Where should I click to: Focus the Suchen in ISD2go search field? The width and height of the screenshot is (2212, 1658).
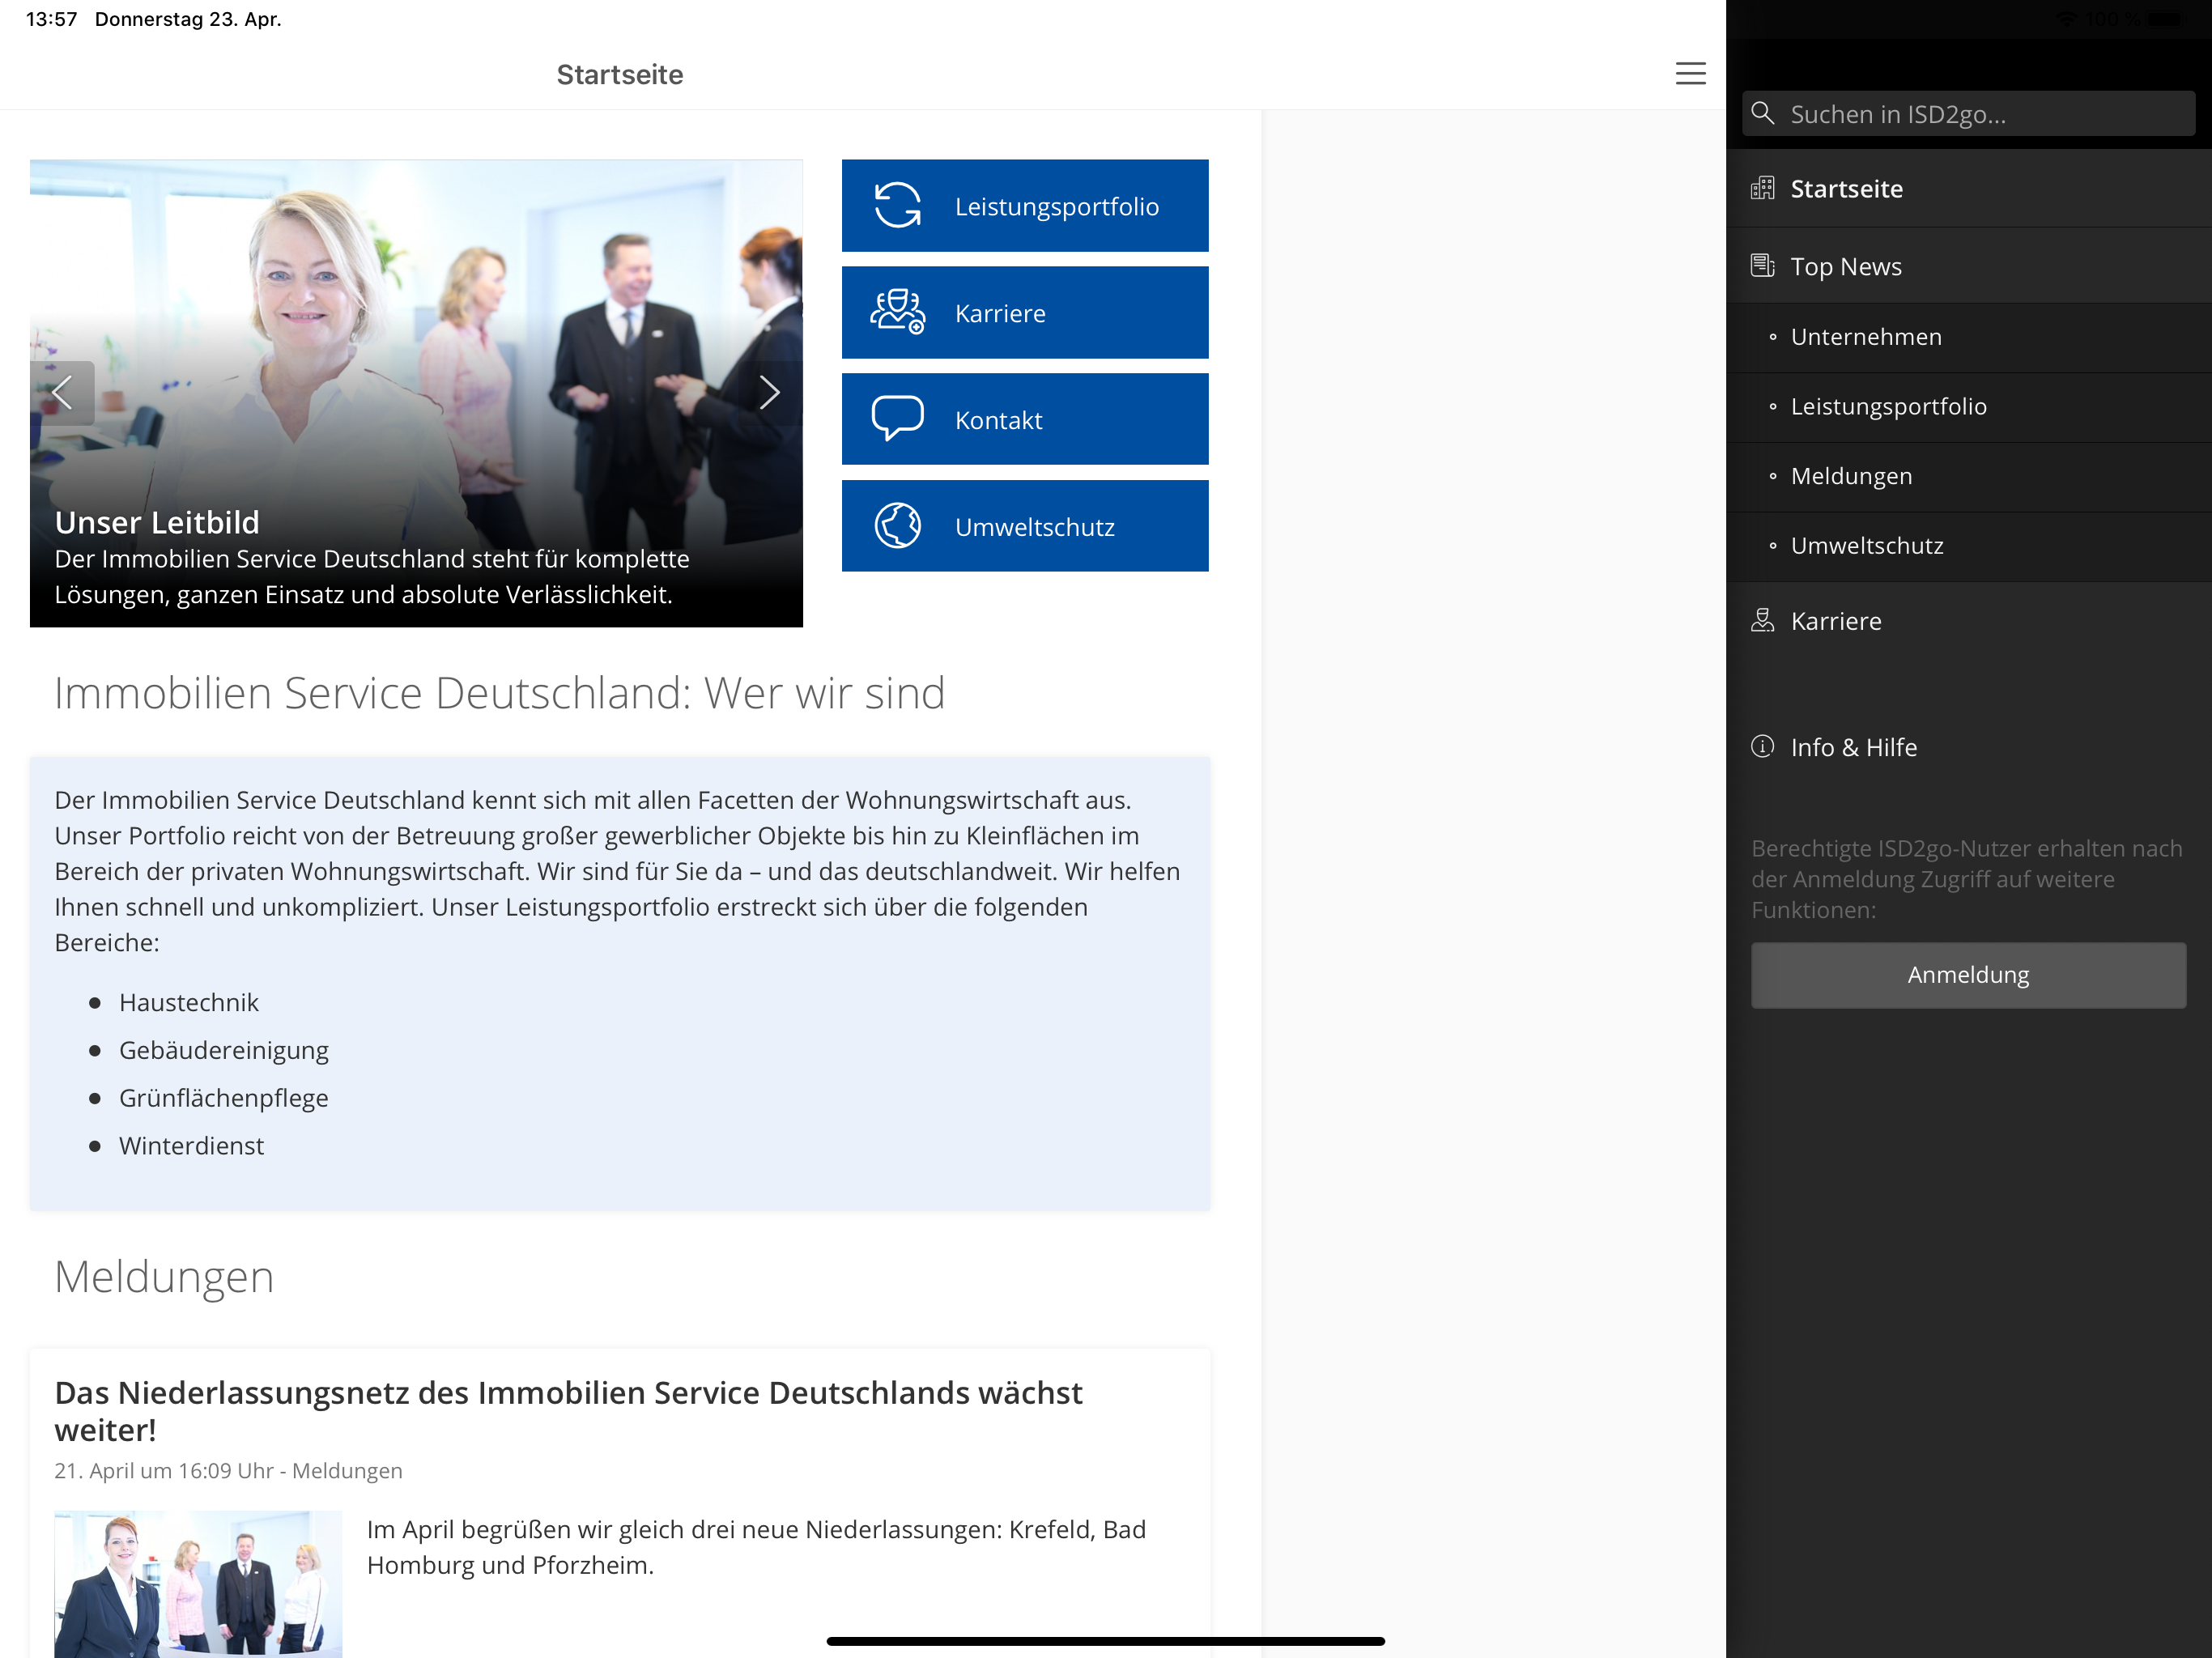(x=1968, y=114)
